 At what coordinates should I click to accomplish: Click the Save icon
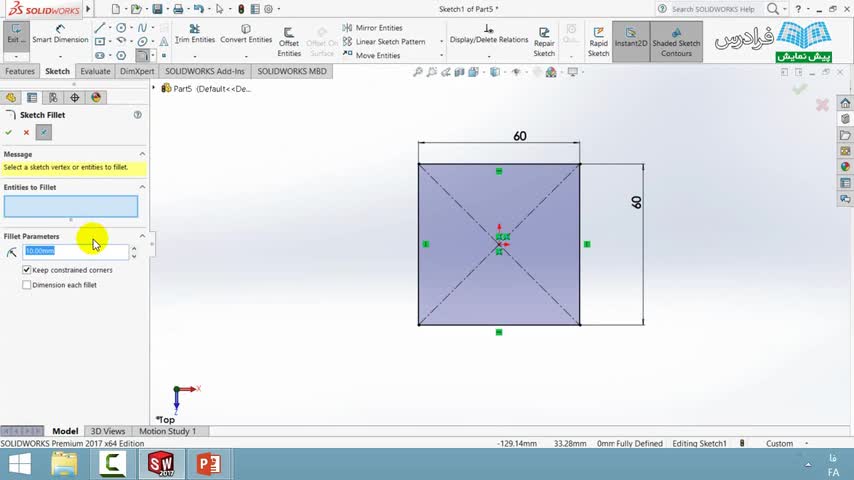click(157, 9)
